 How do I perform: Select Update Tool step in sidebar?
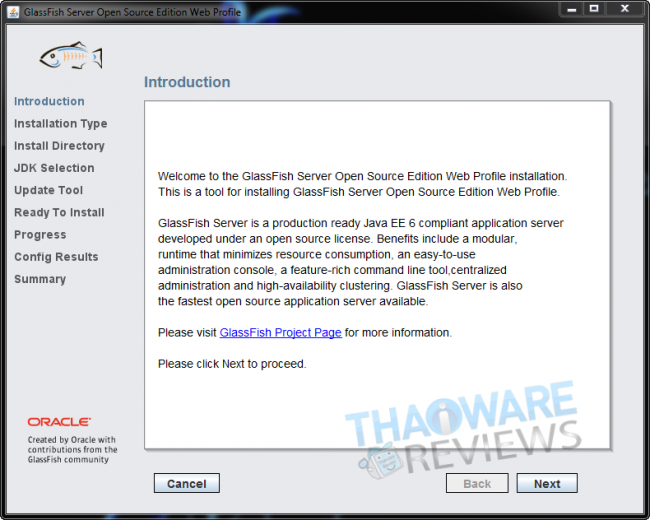pos(49,190)
